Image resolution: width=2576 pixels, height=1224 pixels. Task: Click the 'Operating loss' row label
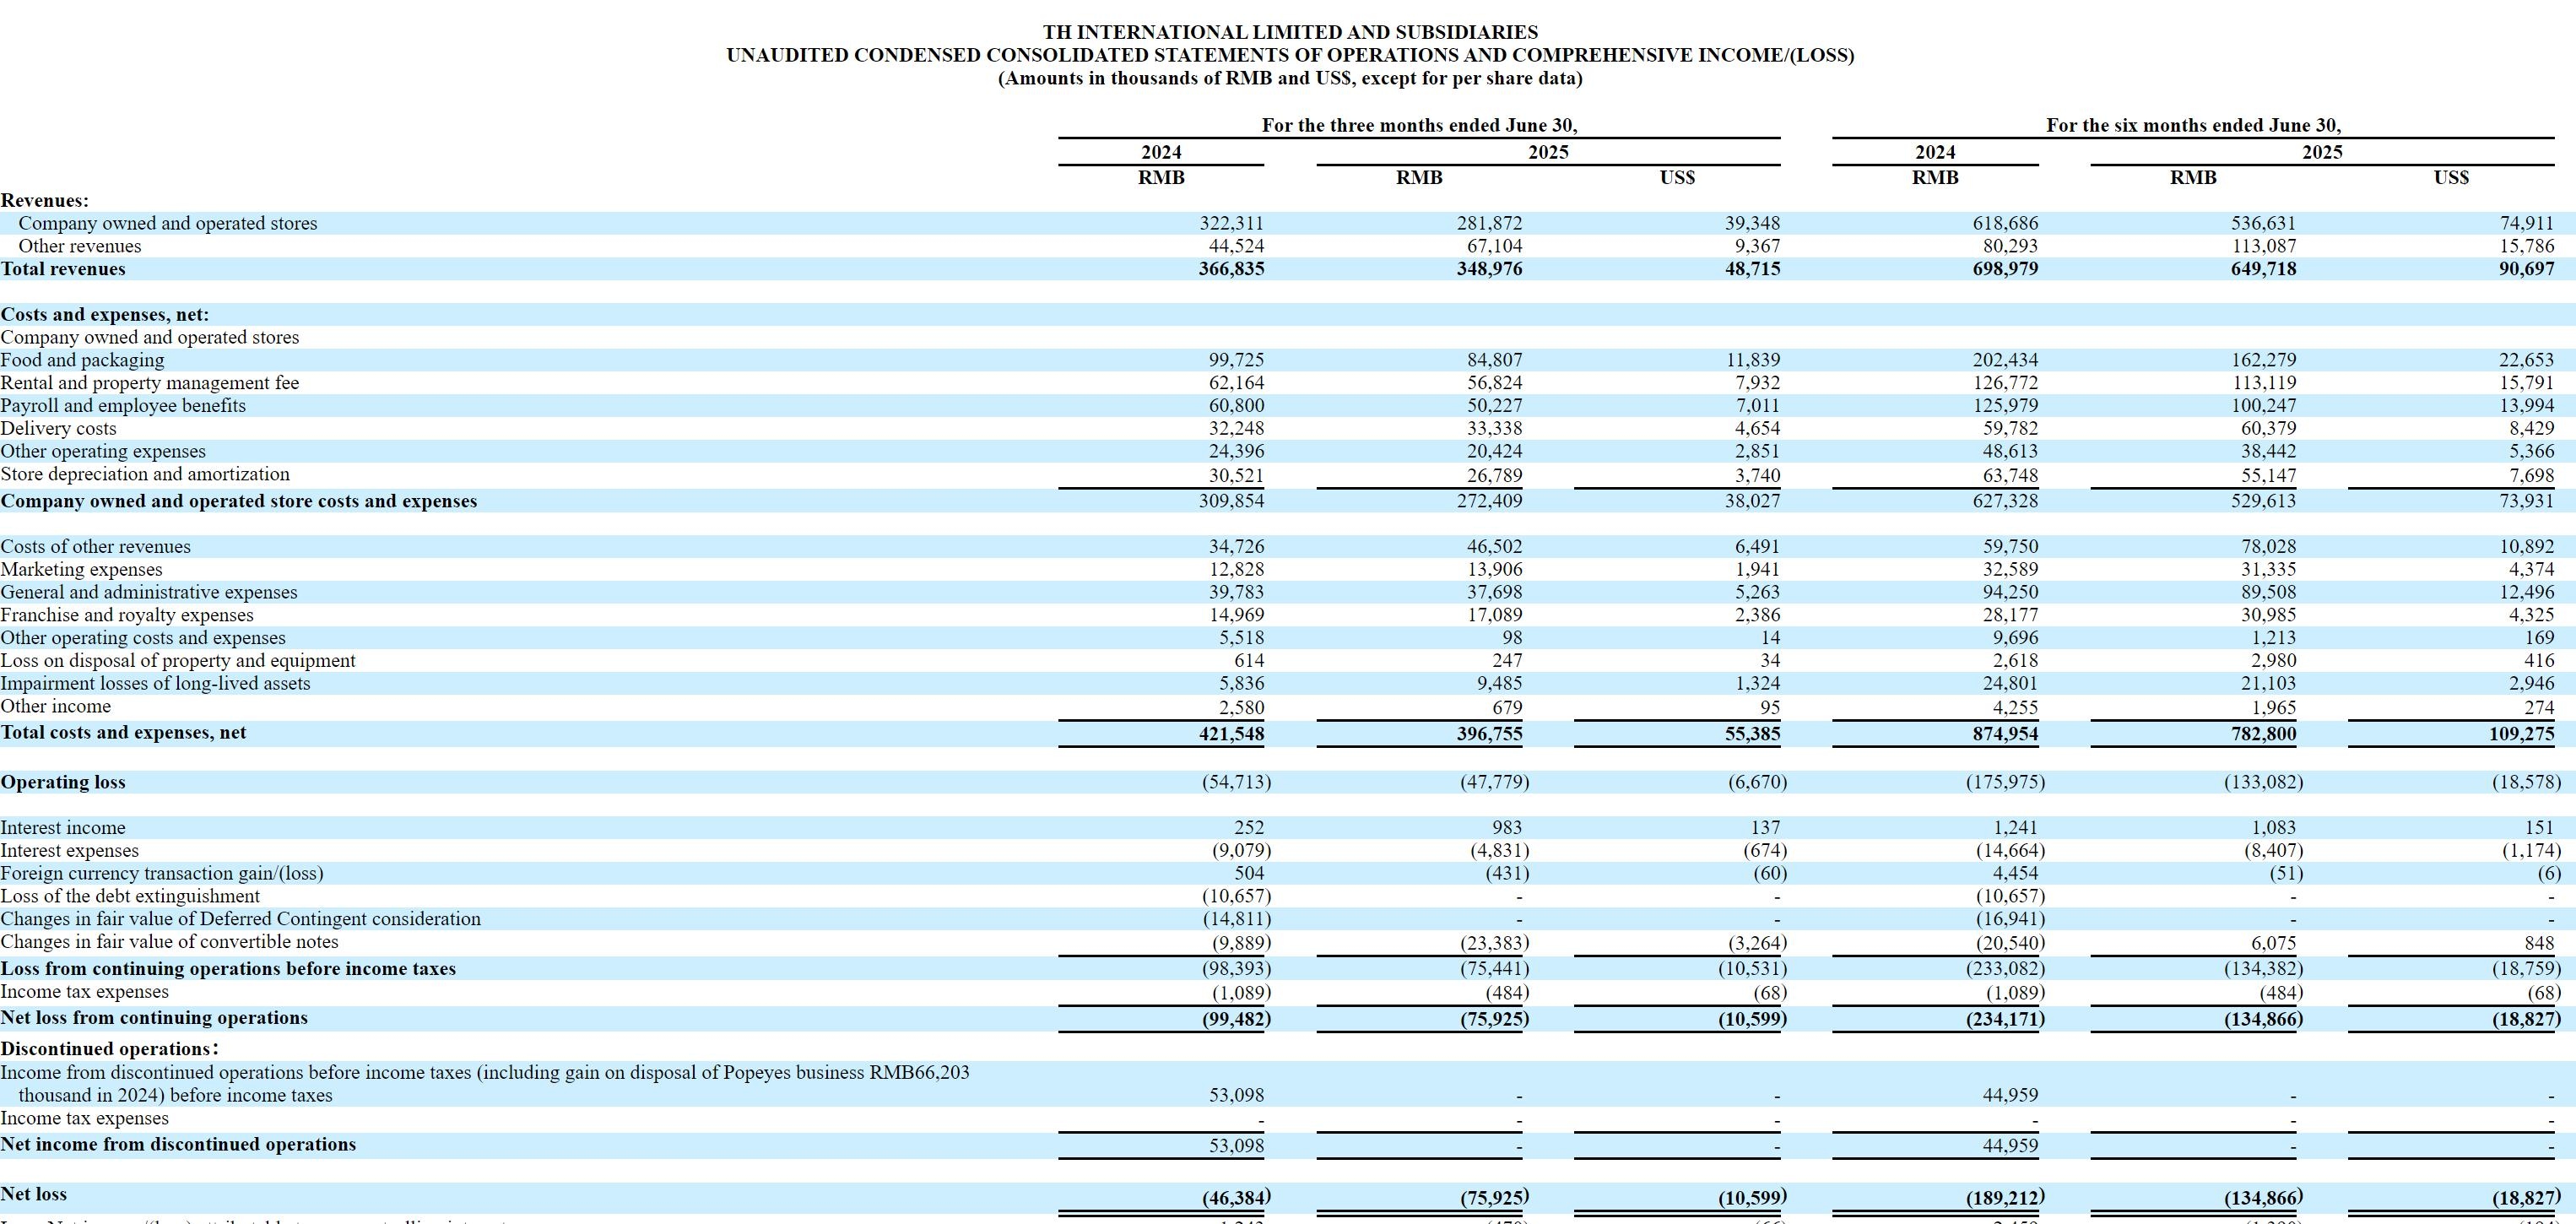[63, 782]
